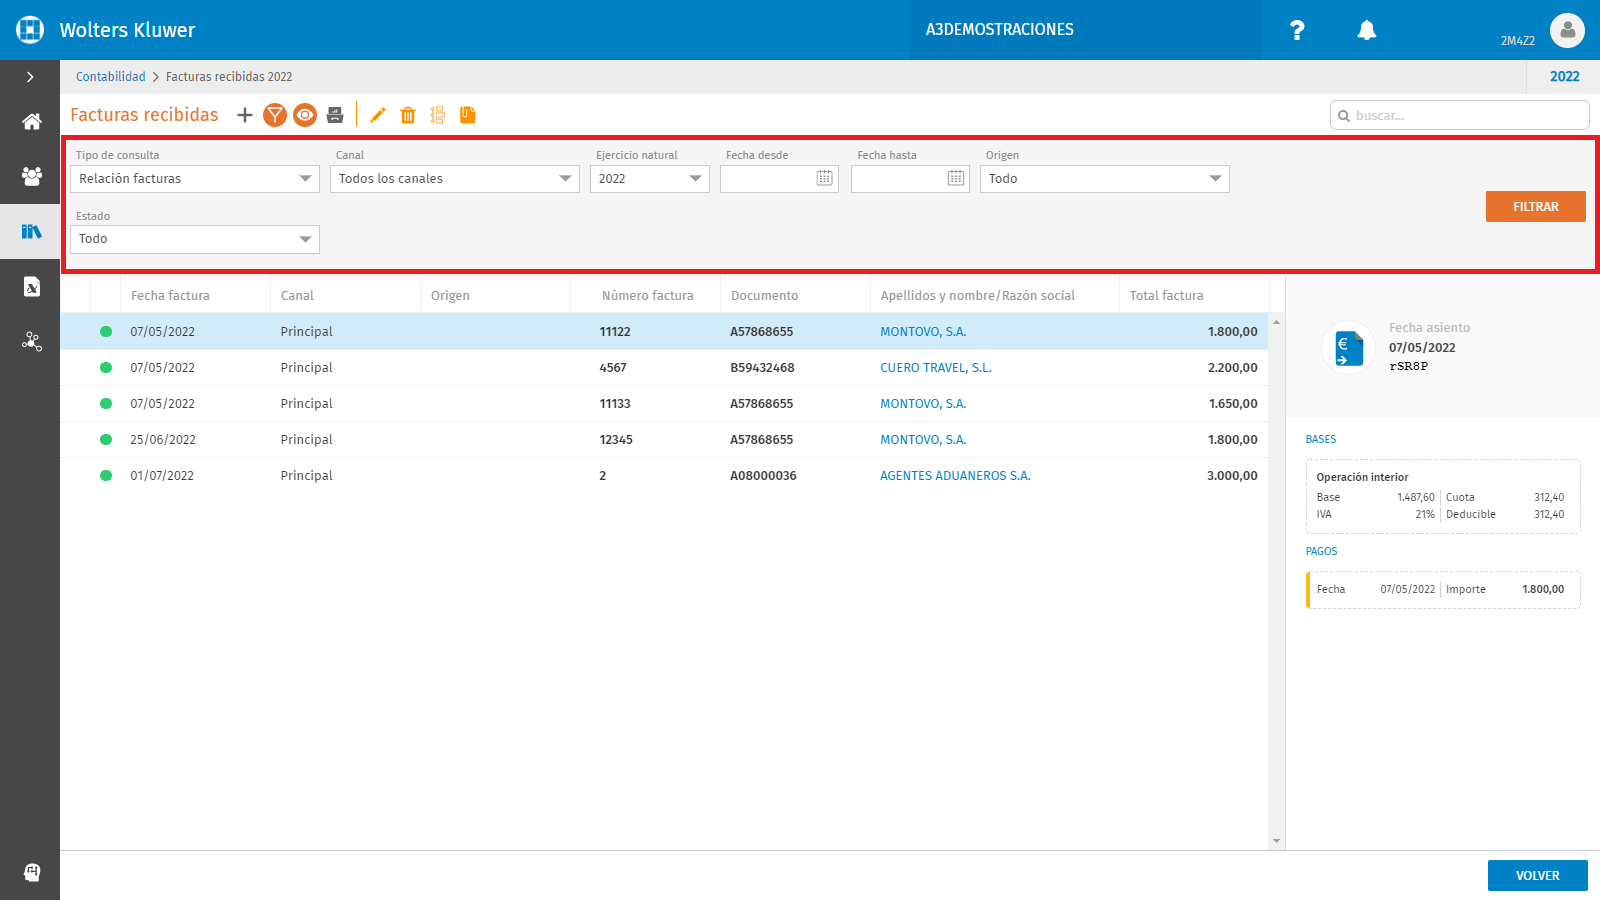Open the notifications bell

[x=1367, y=30]
